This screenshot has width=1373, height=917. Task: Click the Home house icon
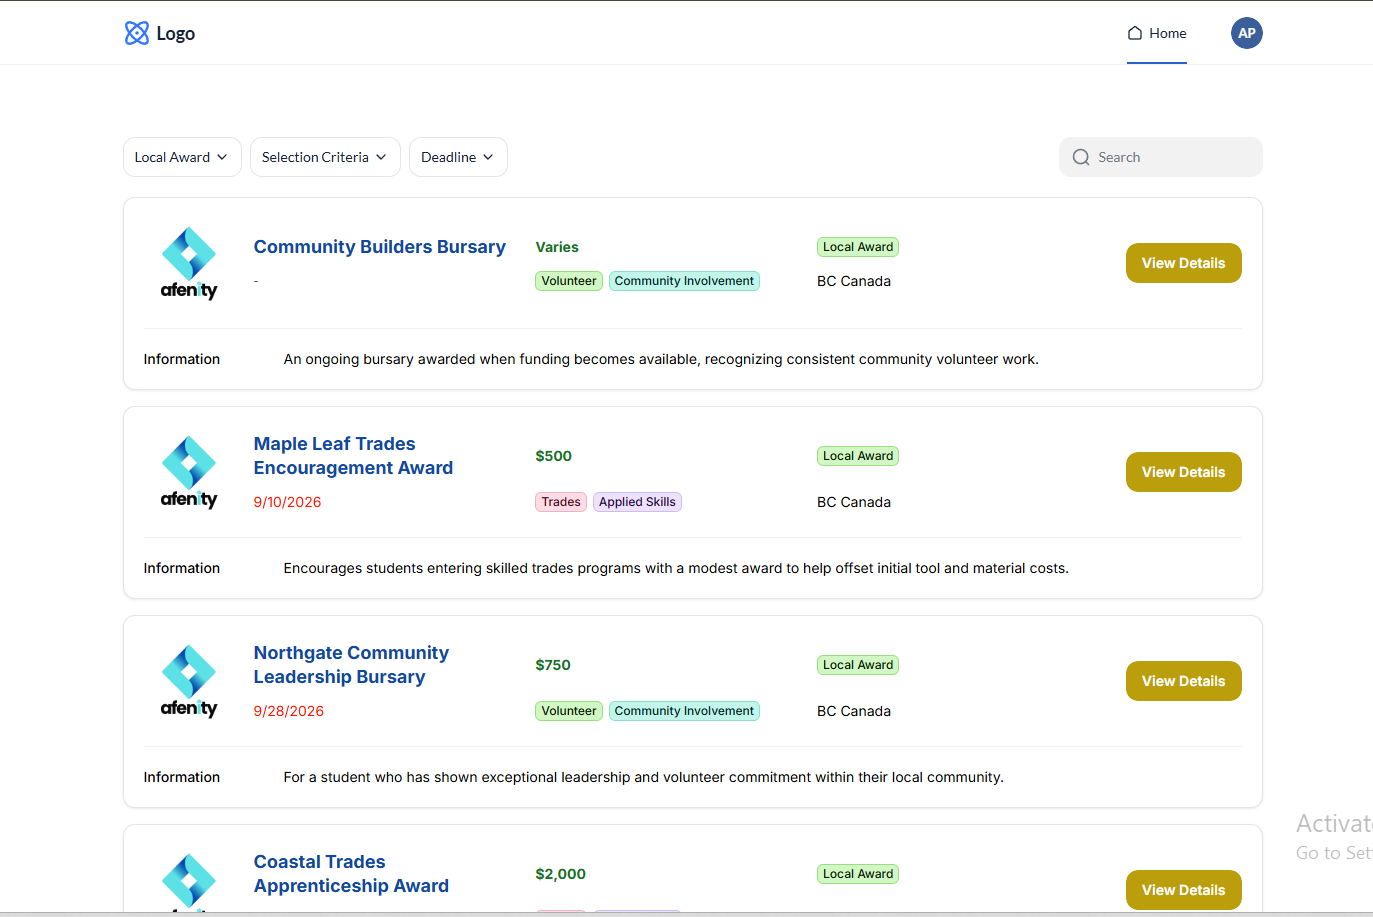1135,33
